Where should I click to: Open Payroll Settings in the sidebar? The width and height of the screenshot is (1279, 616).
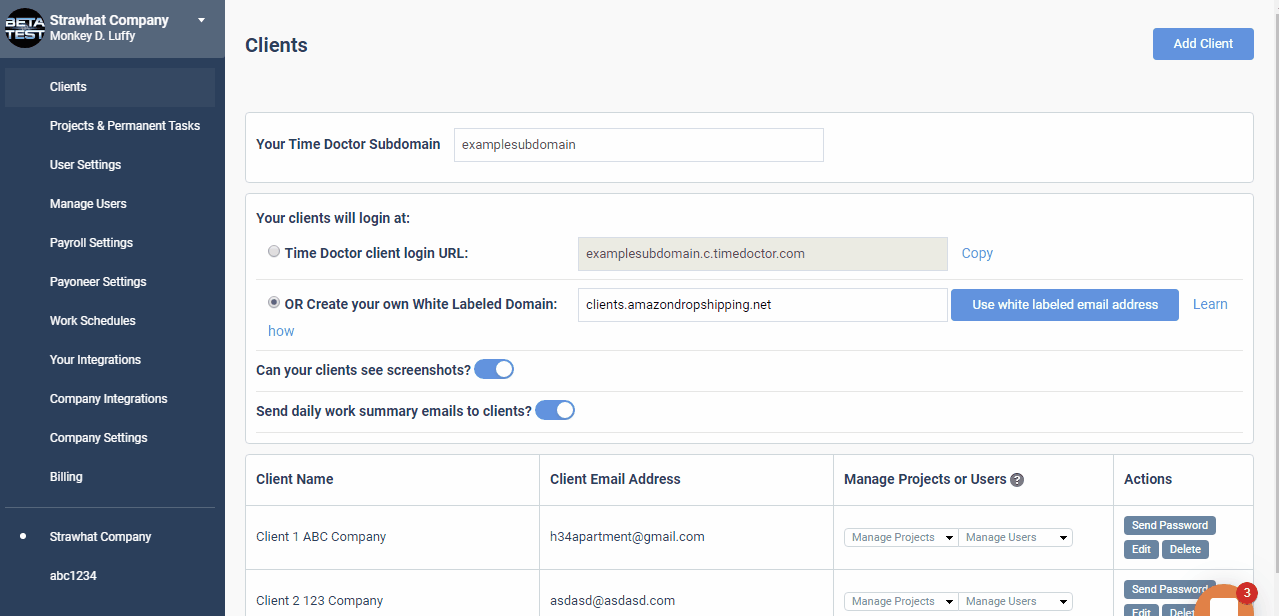pos(92,242)
